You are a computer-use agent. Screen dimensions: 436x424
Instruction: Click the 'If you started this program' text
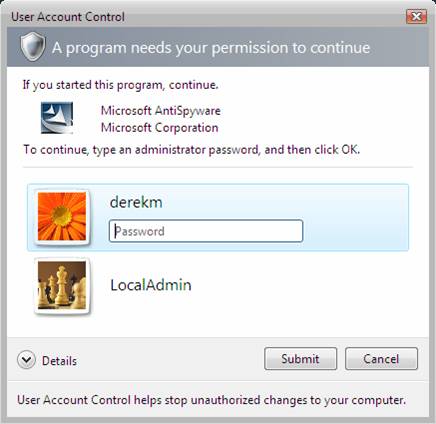[x=120, y=85]
